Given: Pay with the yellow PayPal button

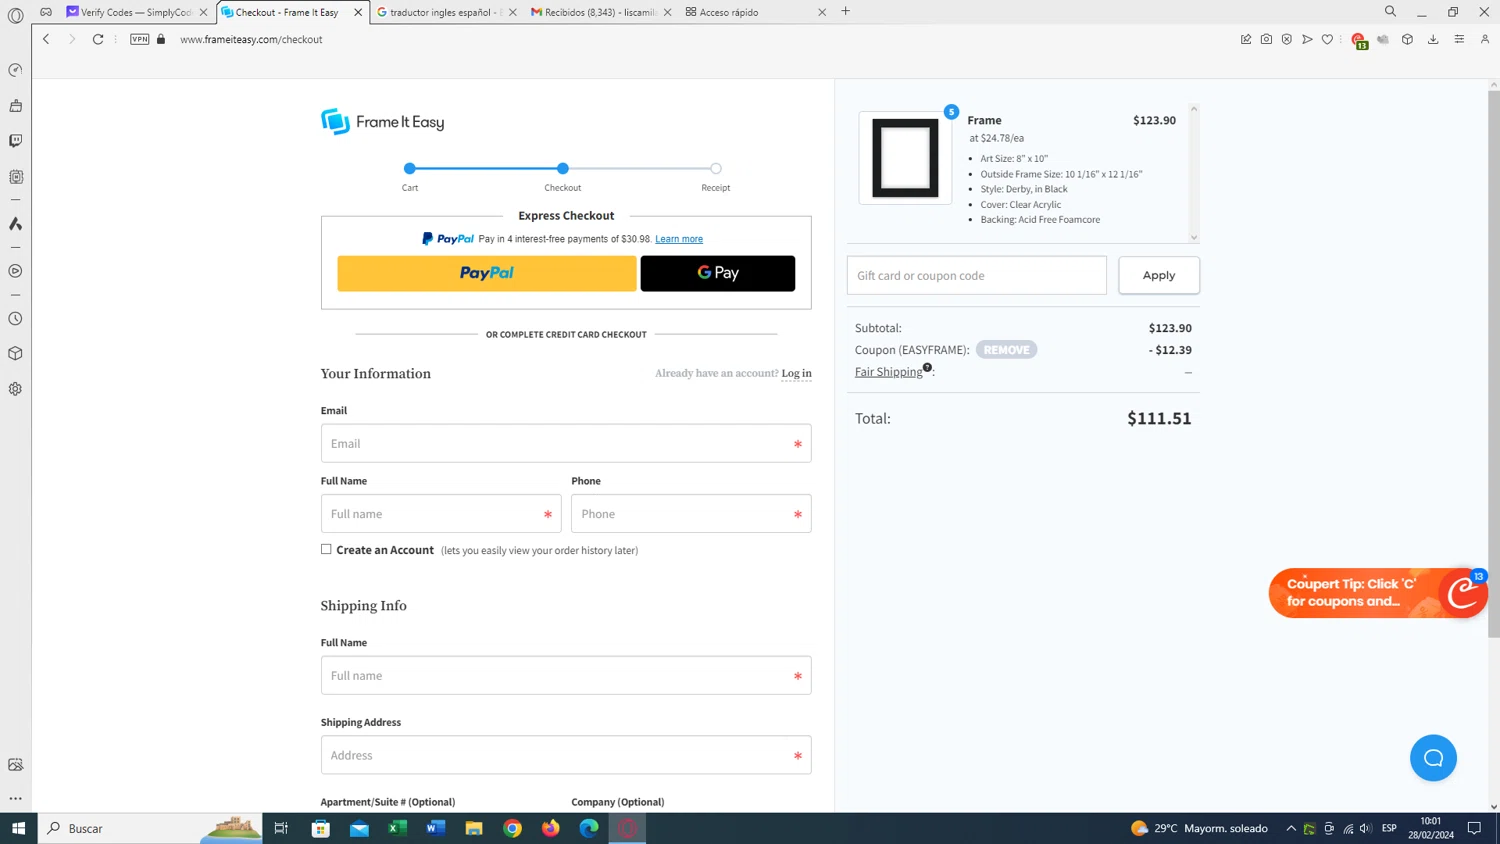Looking at the screenshot, I should pos(487,273).
